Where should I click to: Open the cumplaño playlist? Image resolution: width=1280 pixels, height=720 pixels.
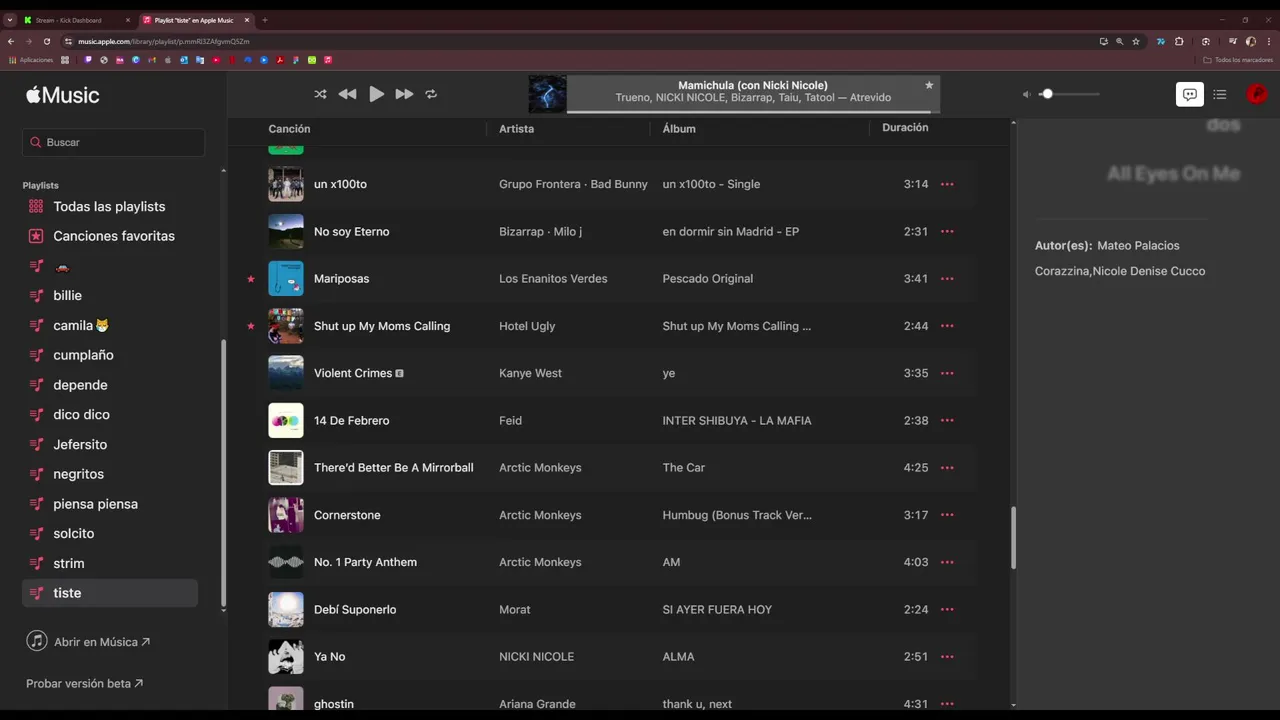109,355
